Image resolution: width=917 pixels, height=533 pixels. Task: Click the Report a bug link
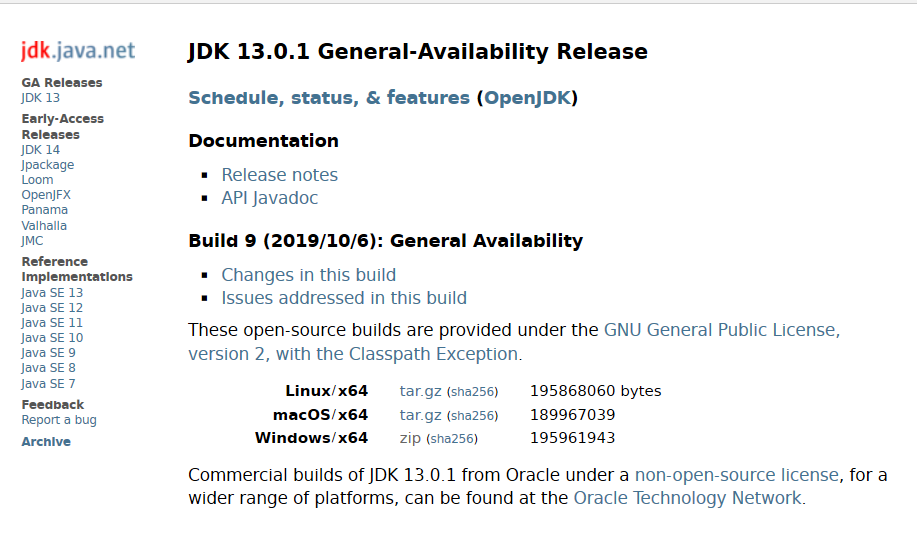pyautogui.click(x=59, y=420)
